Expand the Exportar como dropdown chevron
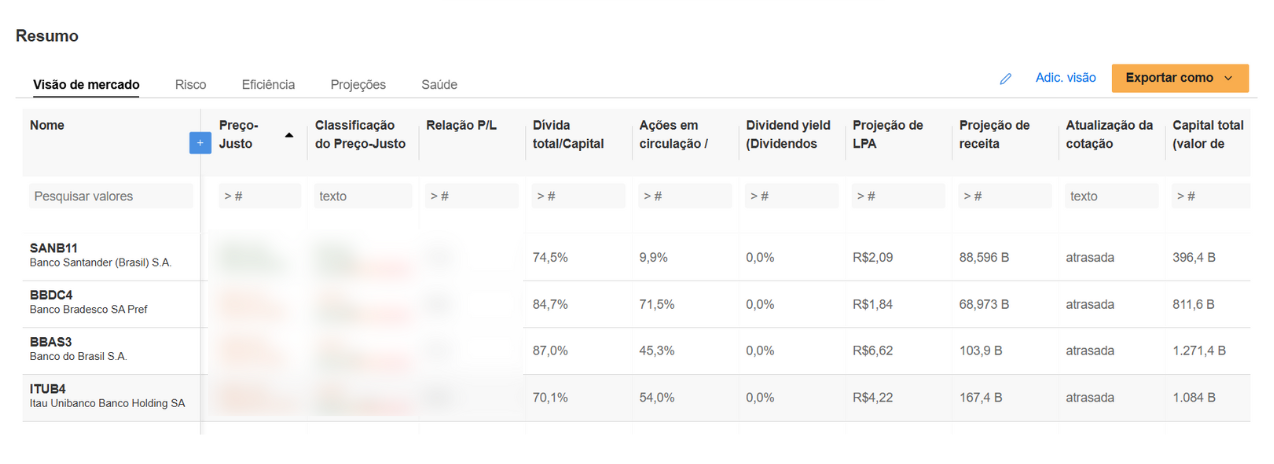The height and width of the screenshot is (464, 1274). [x=1228, y=78]
